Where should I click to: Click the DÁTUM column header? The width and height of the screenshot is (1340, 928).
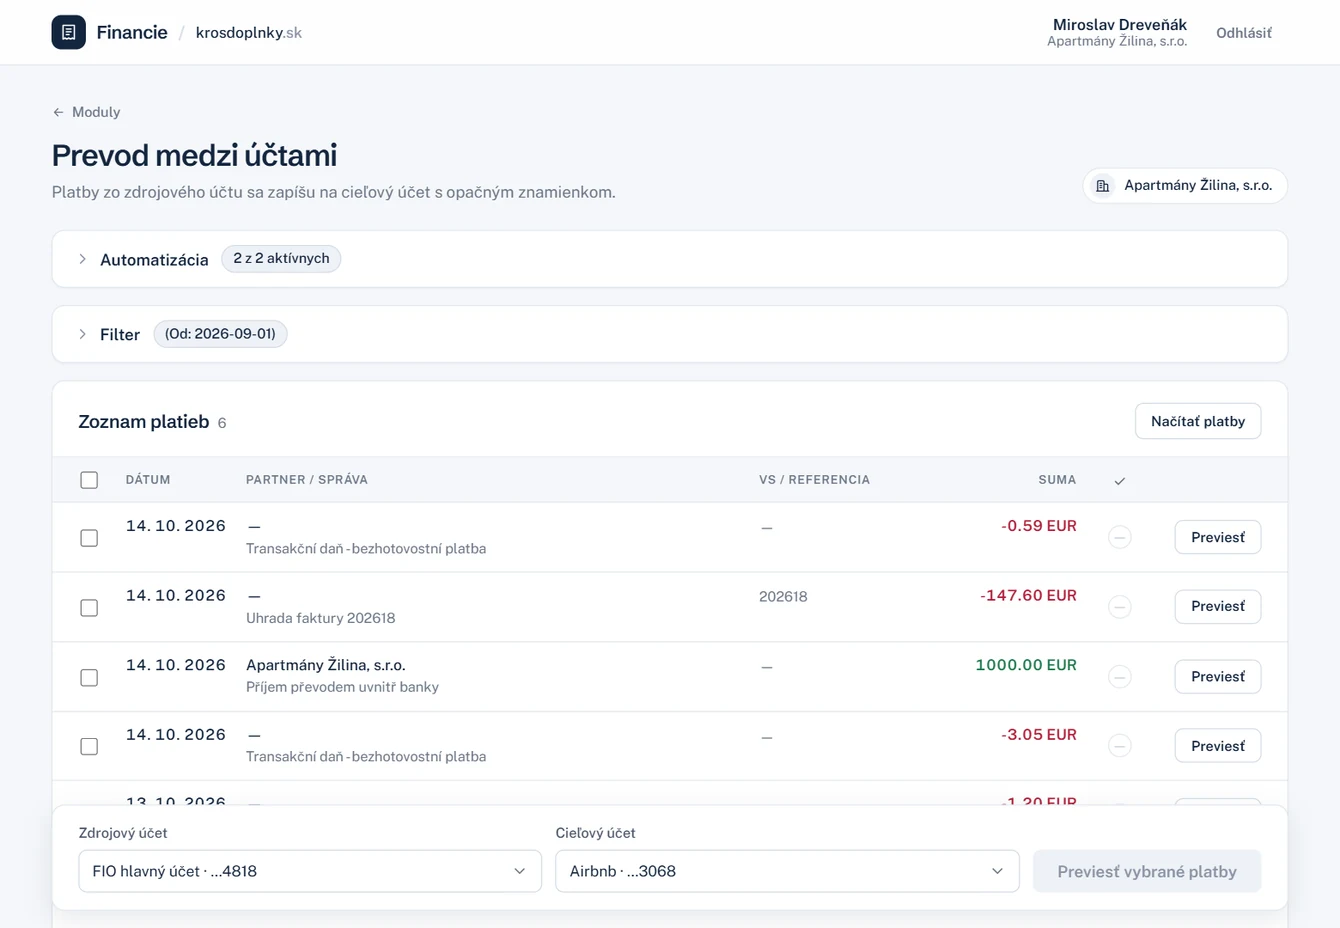pos(148,480)
